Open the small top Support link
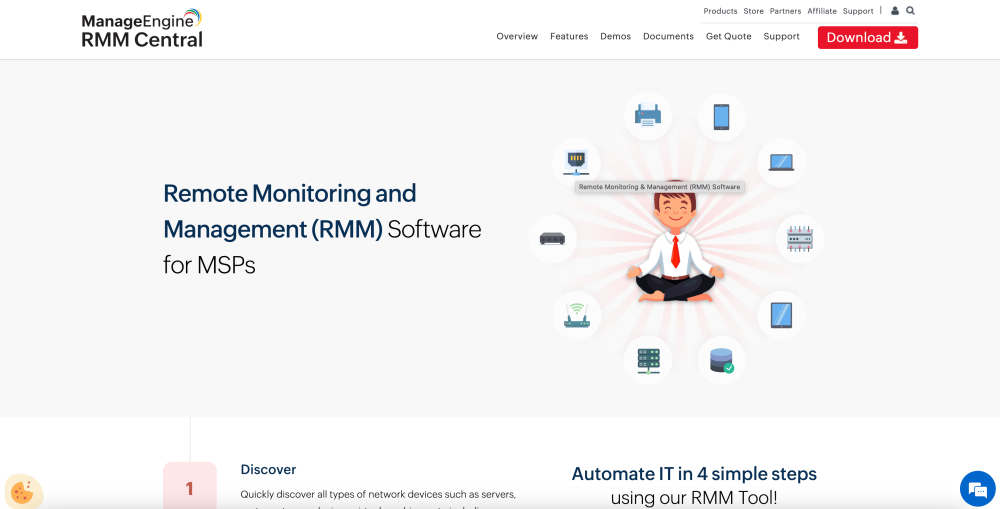 pyautogui.click(x=858, y=11)
